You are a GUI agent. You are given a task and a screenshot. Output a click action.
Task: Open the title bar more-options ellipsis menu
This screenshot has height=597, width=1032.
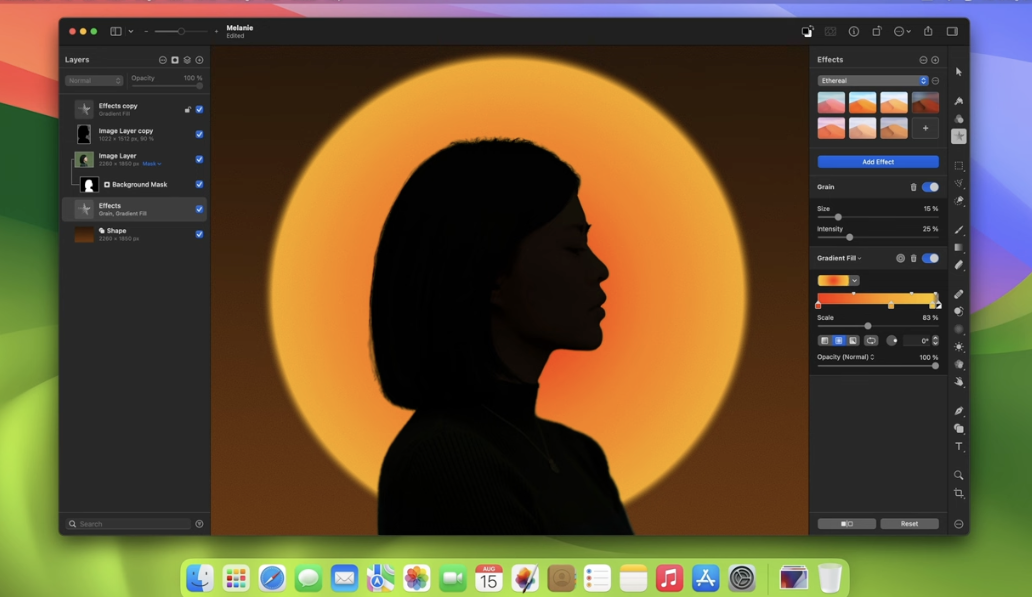point(902,32)
